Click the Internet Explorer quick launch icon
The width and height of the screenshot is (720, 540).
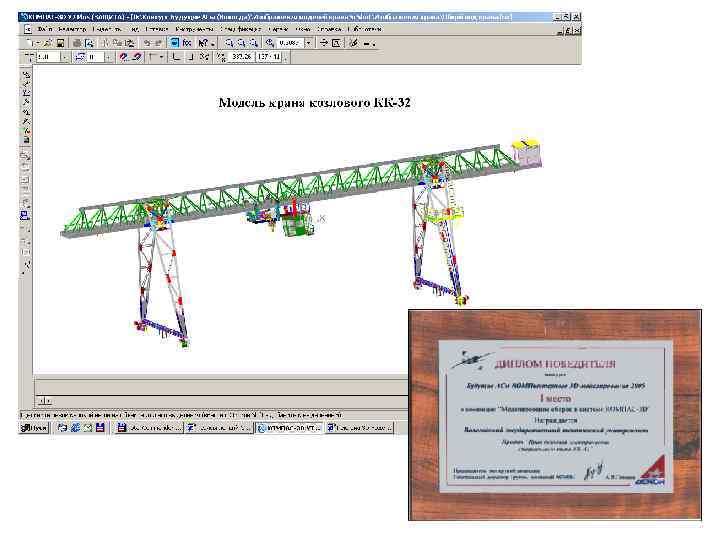coord(75,428)
